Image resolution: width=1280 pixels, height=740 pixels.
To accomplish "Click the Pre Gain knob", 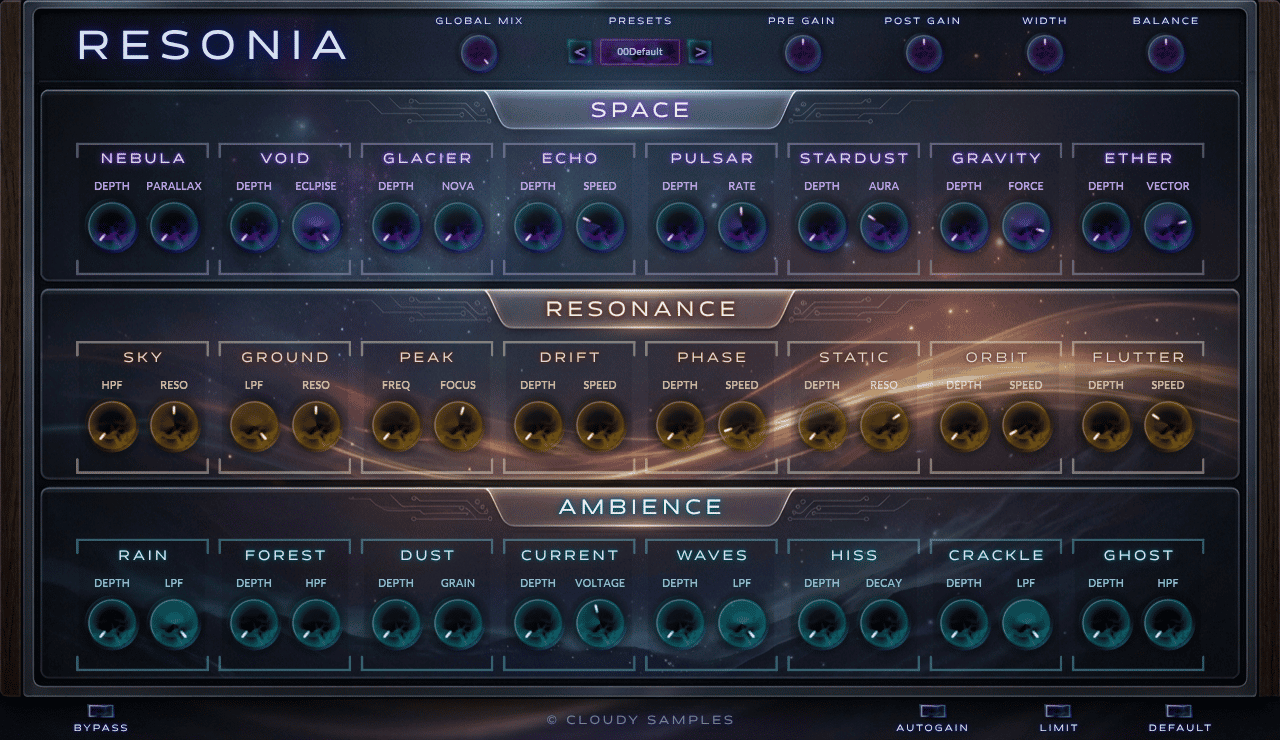I will pos(803,53).
